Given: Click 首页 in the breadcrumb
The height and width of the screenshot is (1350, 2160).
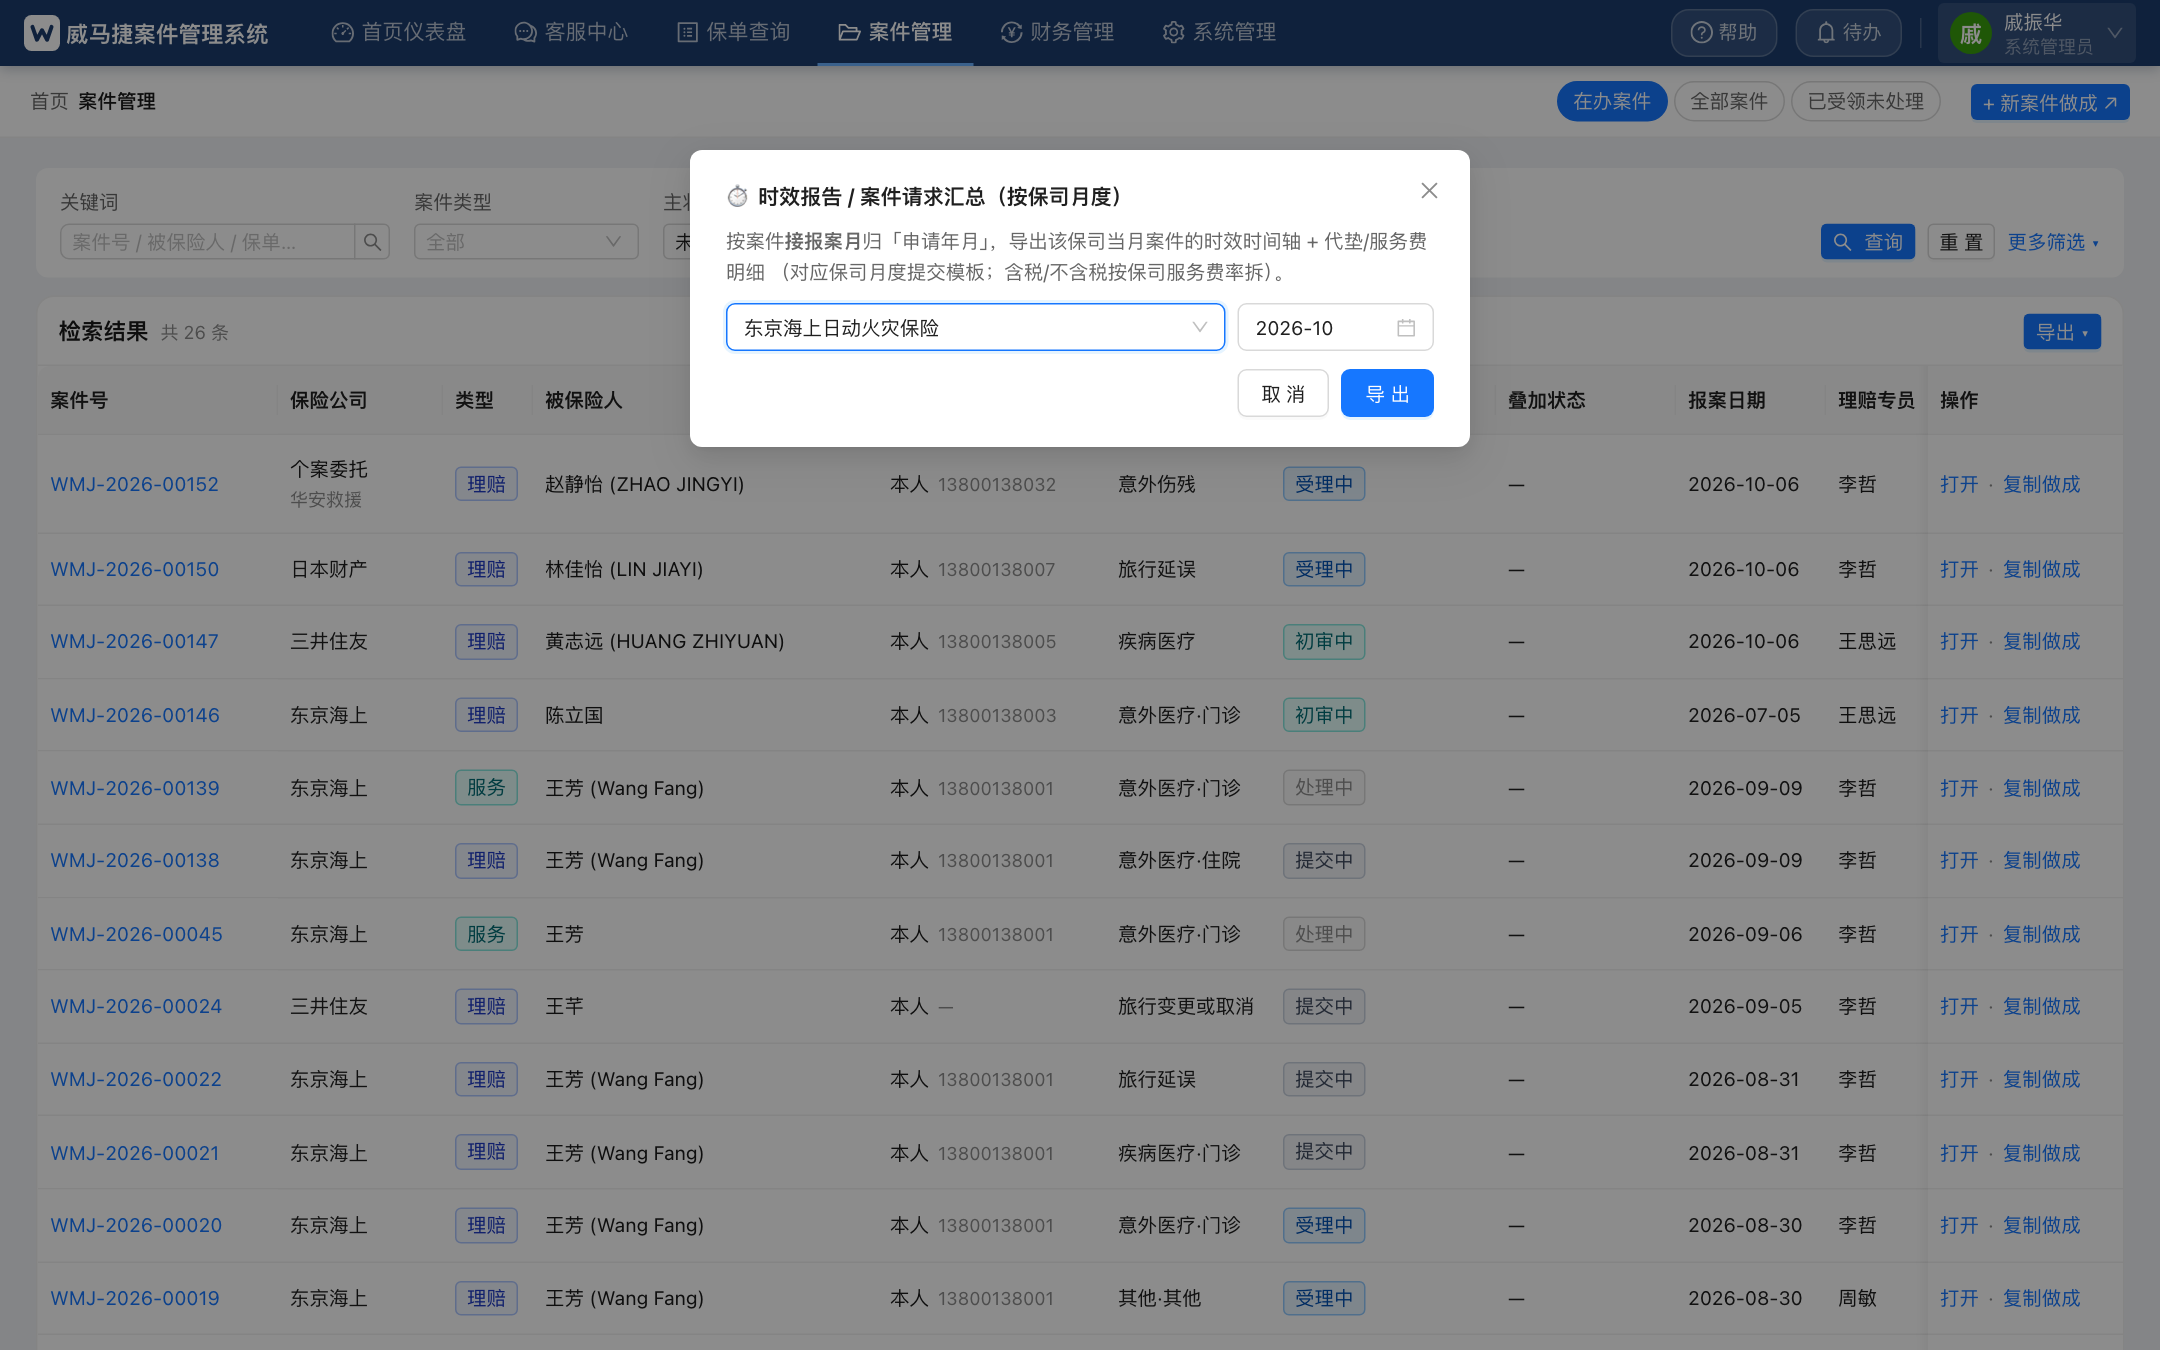Looking at the screenshot, I should tap(49, 101).
